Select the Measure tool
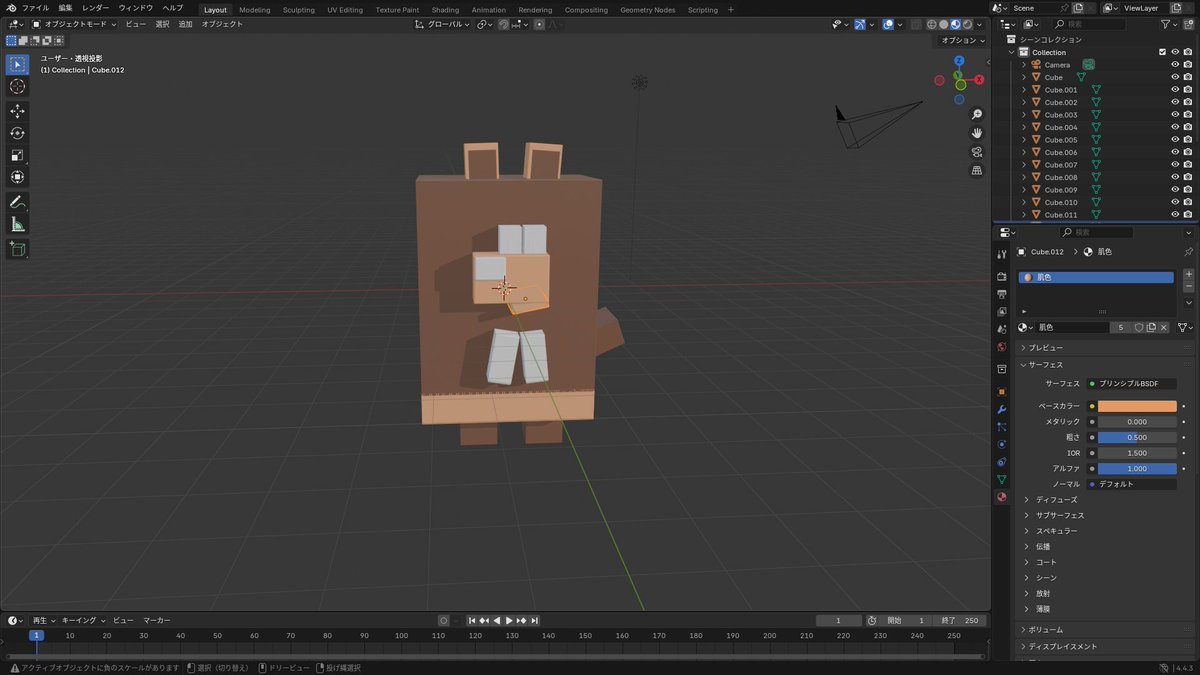1200x675 pixels. (17, 222)
